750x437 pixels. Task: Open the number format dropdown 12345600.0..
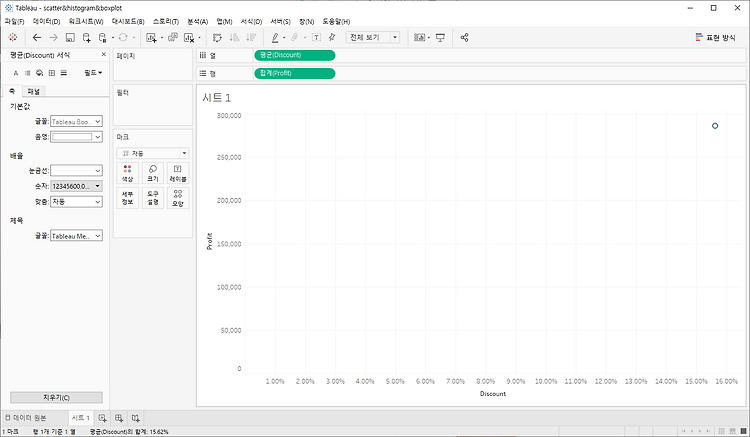76,186
